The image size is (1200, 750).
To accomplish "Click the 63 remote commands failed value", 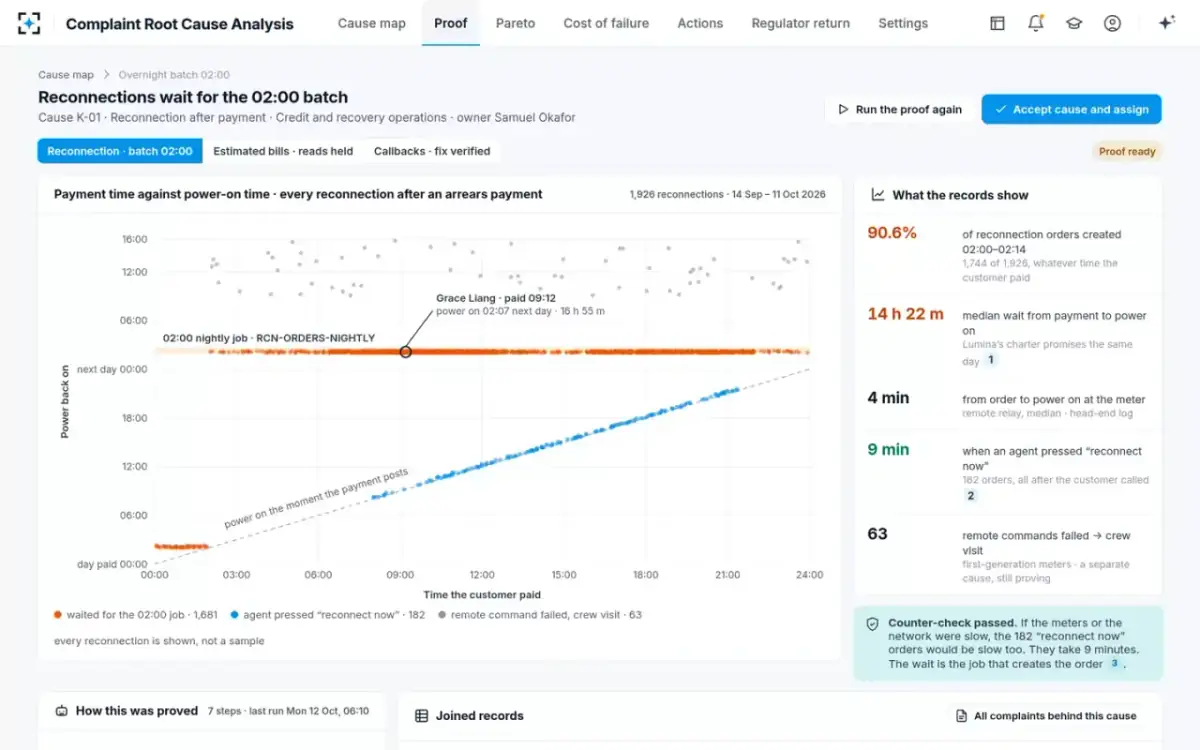I will 877,533.
